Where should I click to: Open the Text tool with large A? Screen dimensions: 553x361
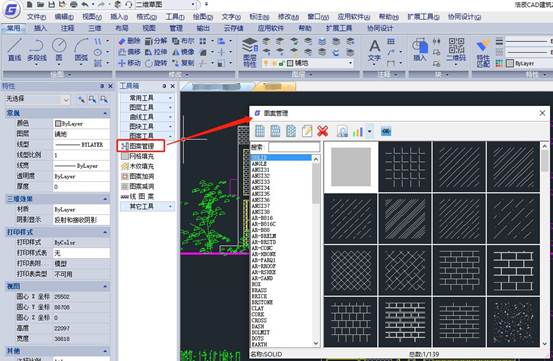[x=374, y=50]
